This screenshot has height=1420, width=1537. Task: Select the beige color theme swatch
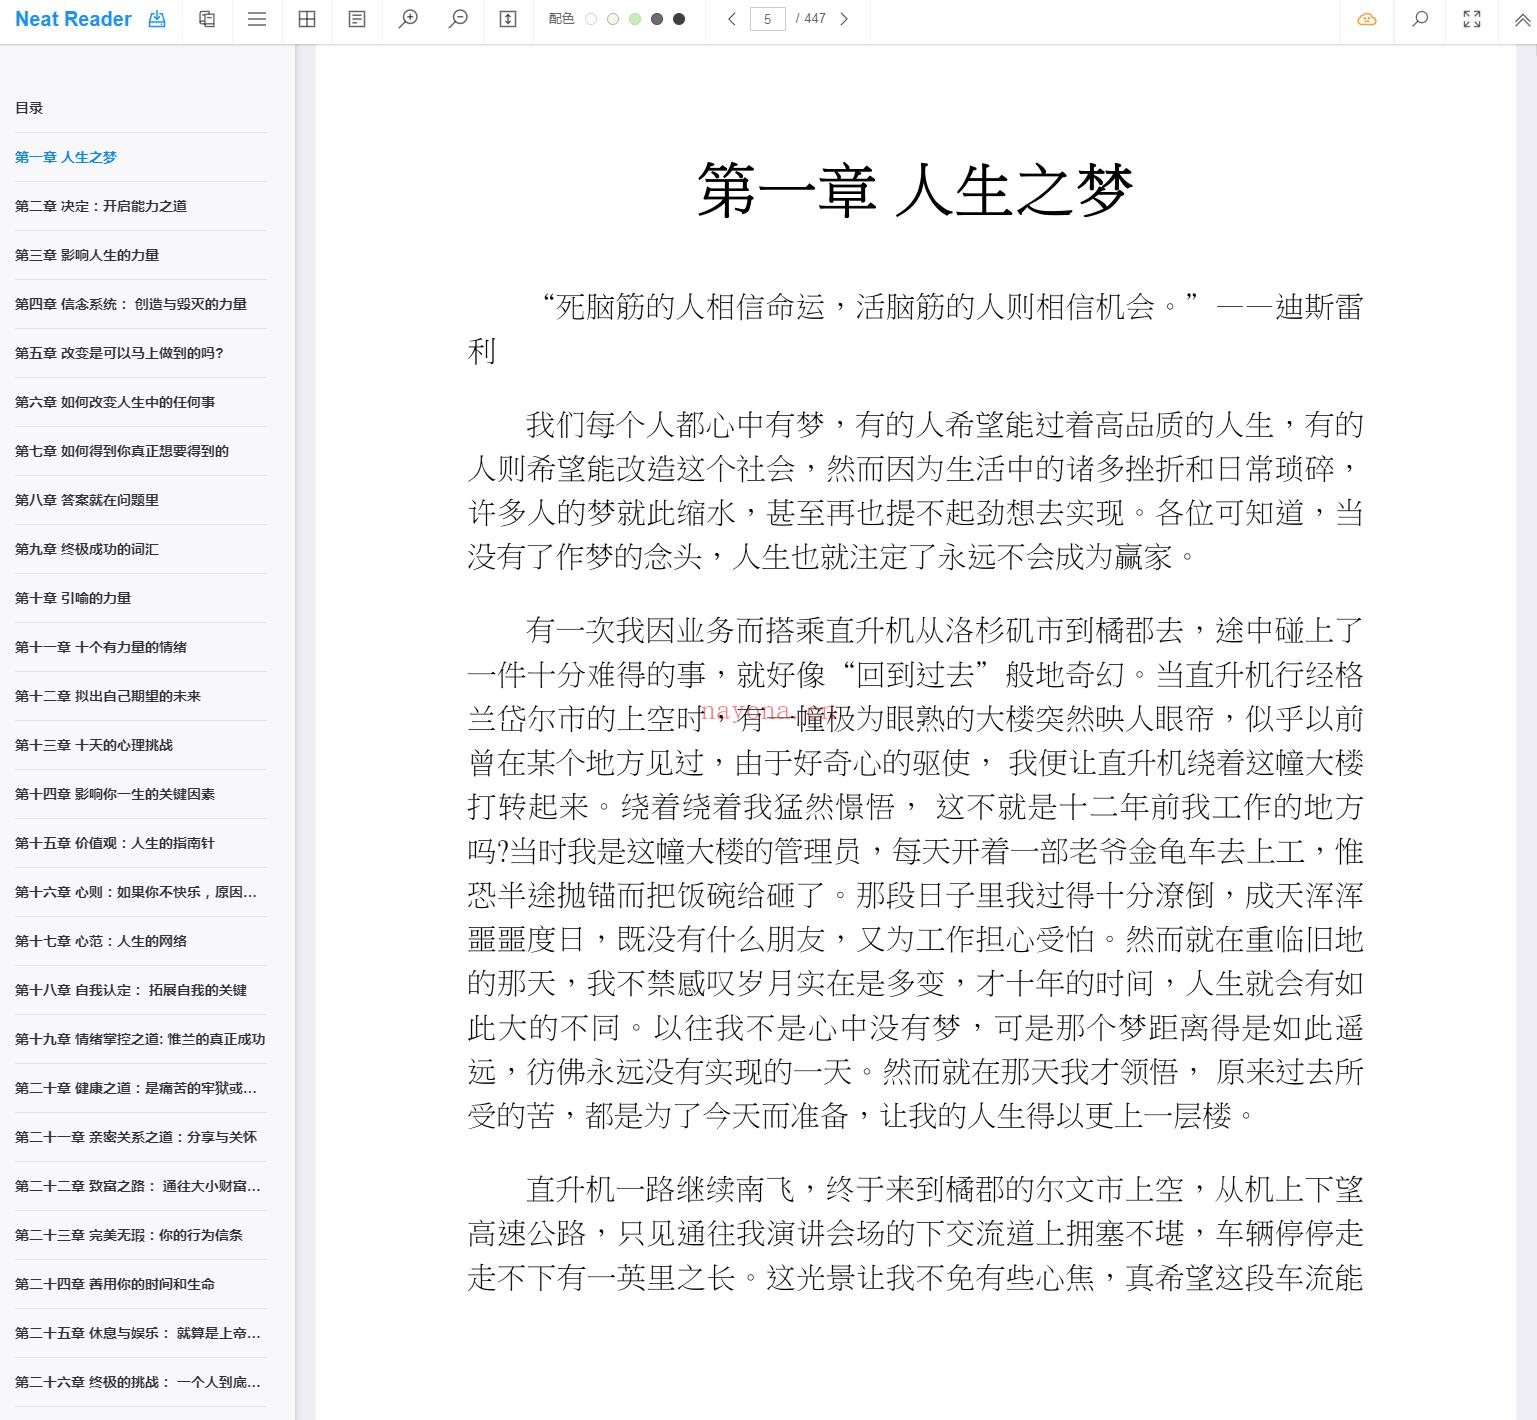pyautogui.click(x=613, y=19)
